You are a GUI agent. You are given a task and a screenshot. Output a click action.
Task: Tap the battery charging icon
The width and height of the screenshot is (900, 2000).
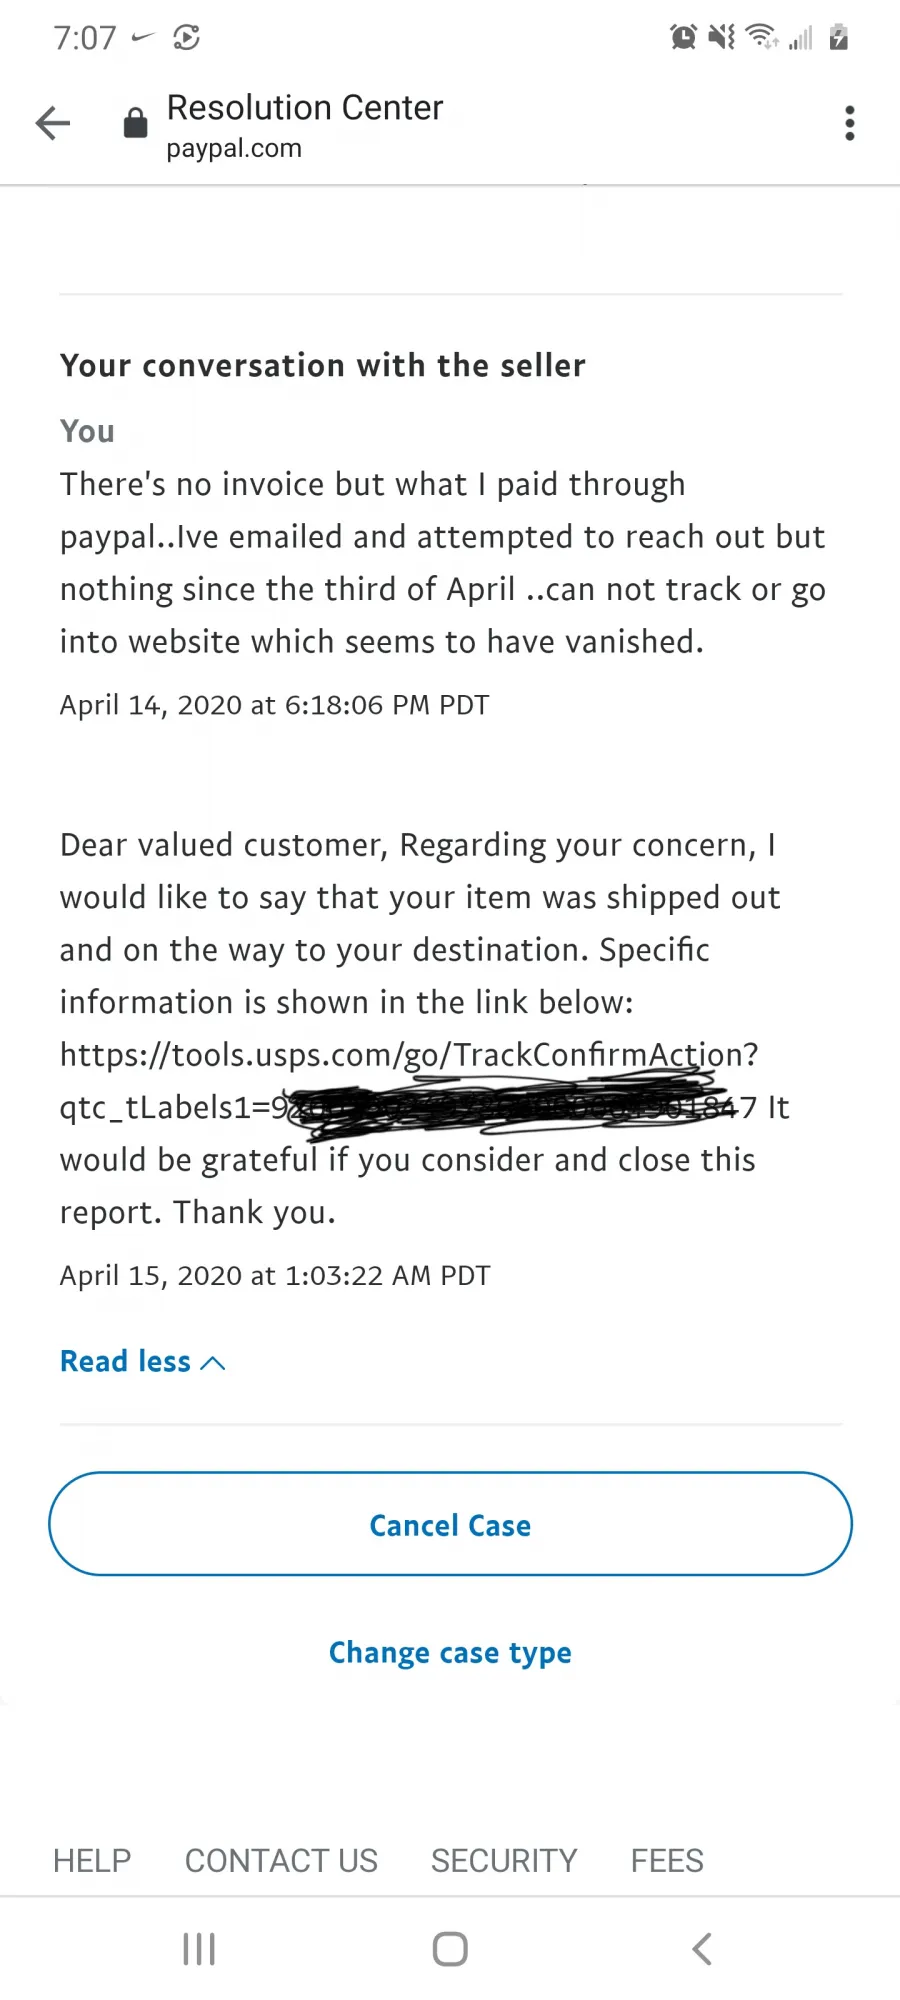tap(839, 37)
